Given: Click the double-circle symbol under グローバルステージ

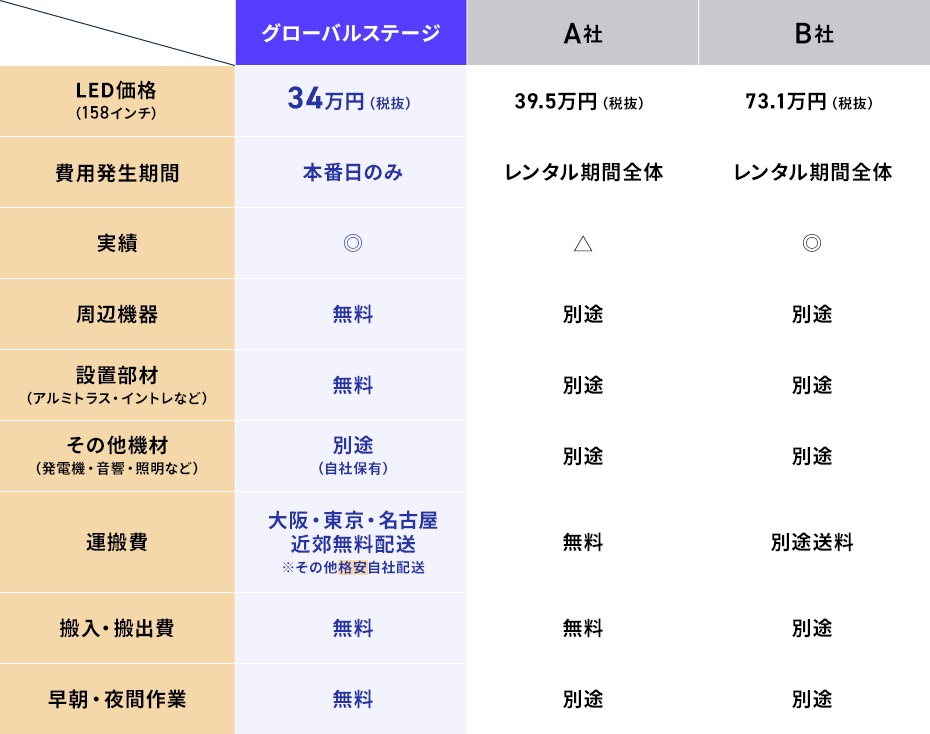Looking at the screenshot, I should pos(352,243).
